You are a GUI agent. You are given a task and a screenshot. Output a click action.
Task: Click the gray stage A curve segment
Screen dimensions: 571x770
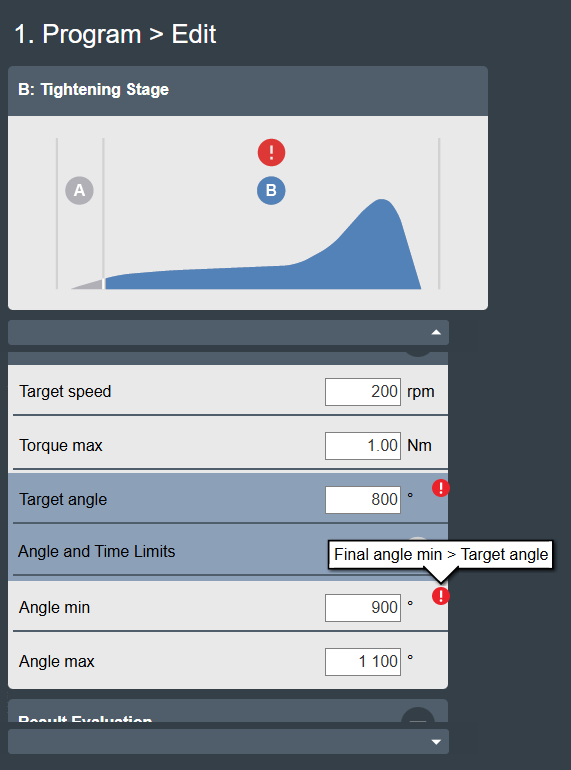(x=87, y=284)
